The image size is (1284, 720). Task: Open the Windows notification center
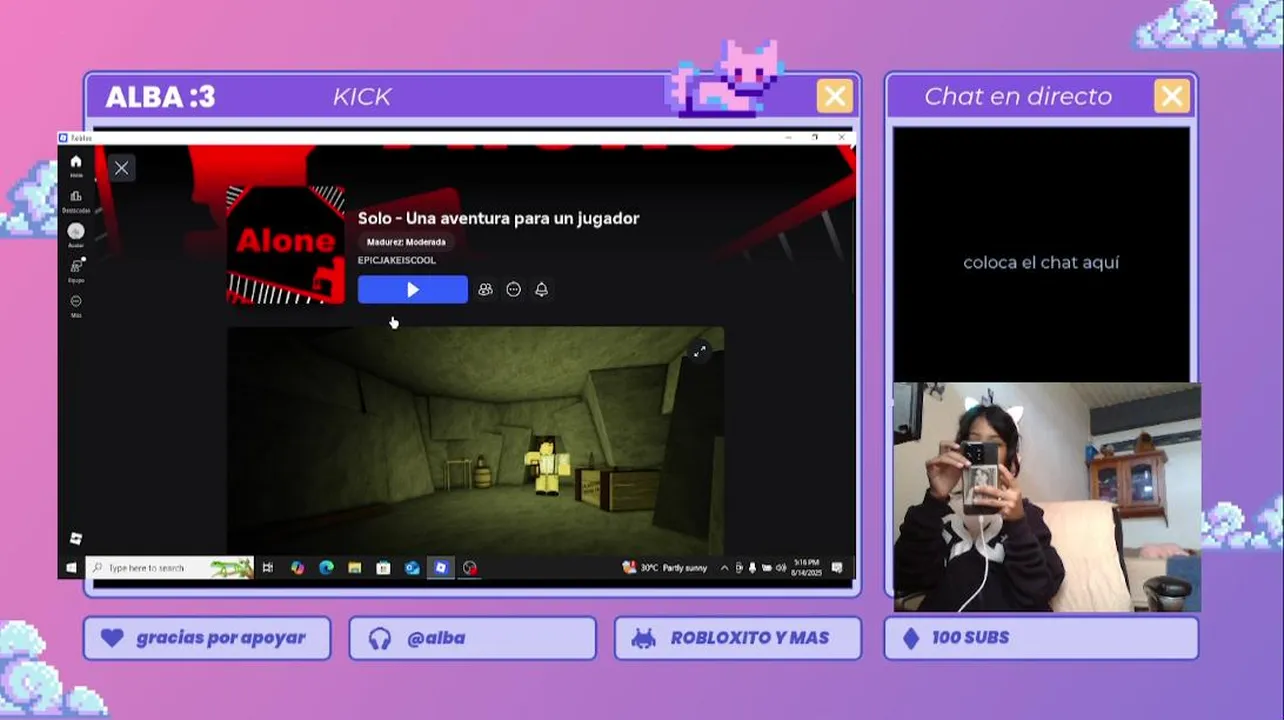click(x=837, y=567)
